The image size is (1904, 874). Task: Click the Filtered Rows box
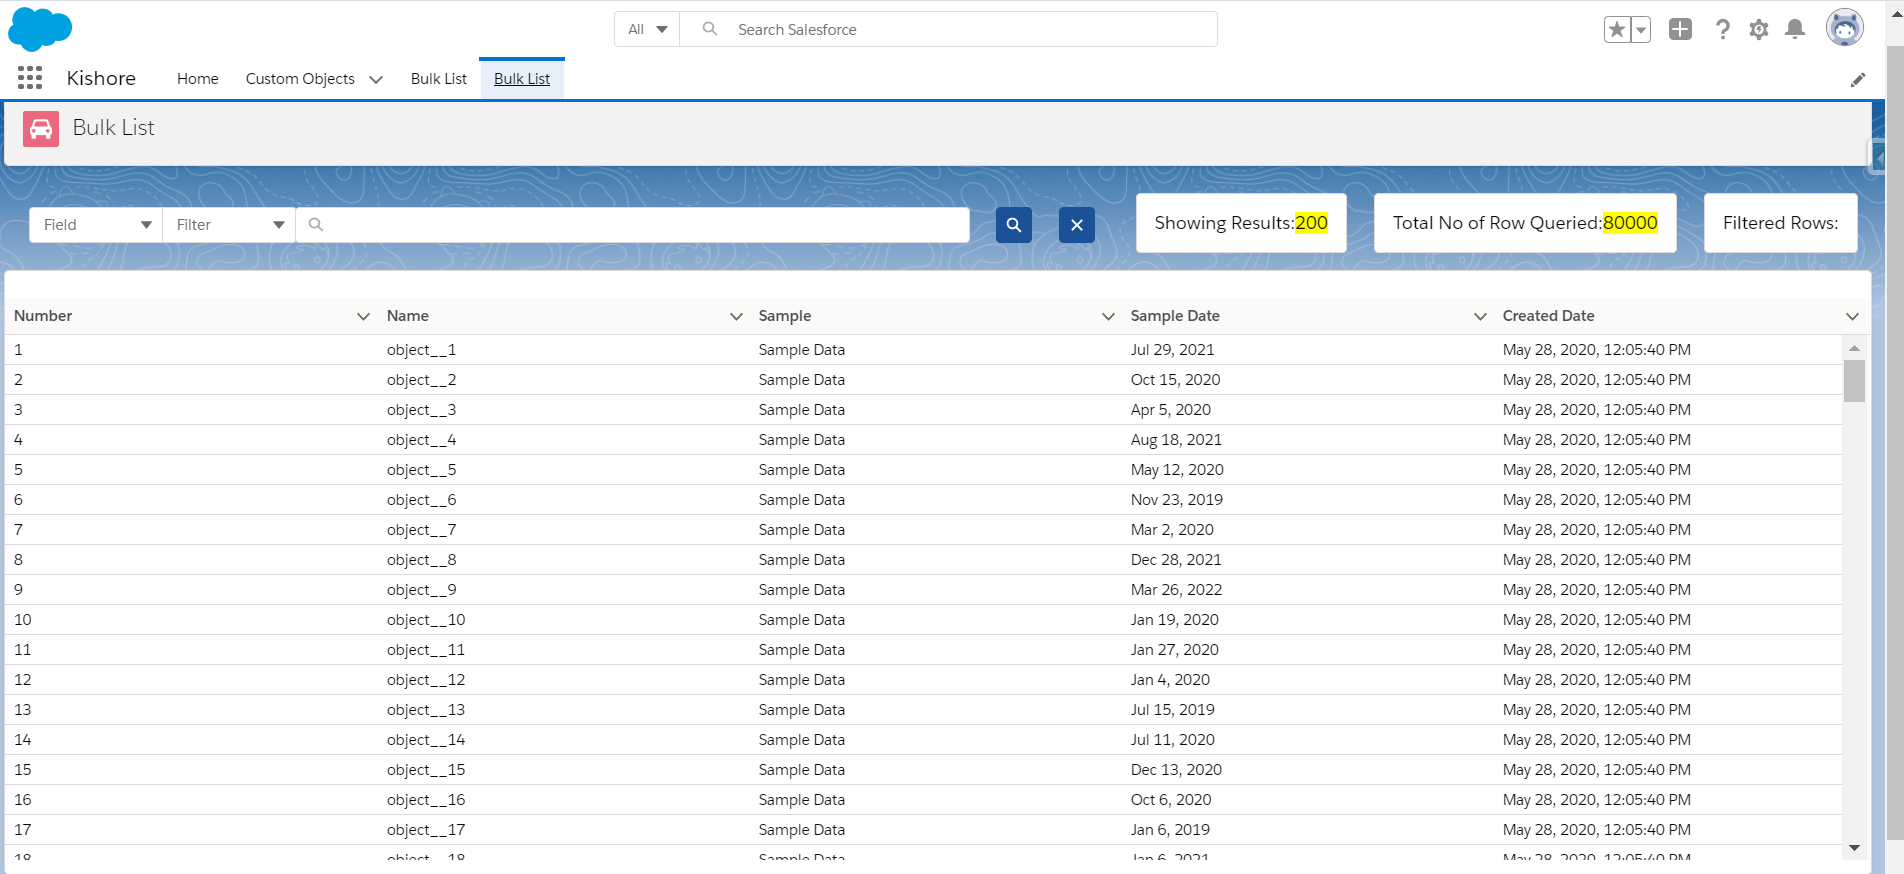pyautogui.click(x=1780, y=223)
